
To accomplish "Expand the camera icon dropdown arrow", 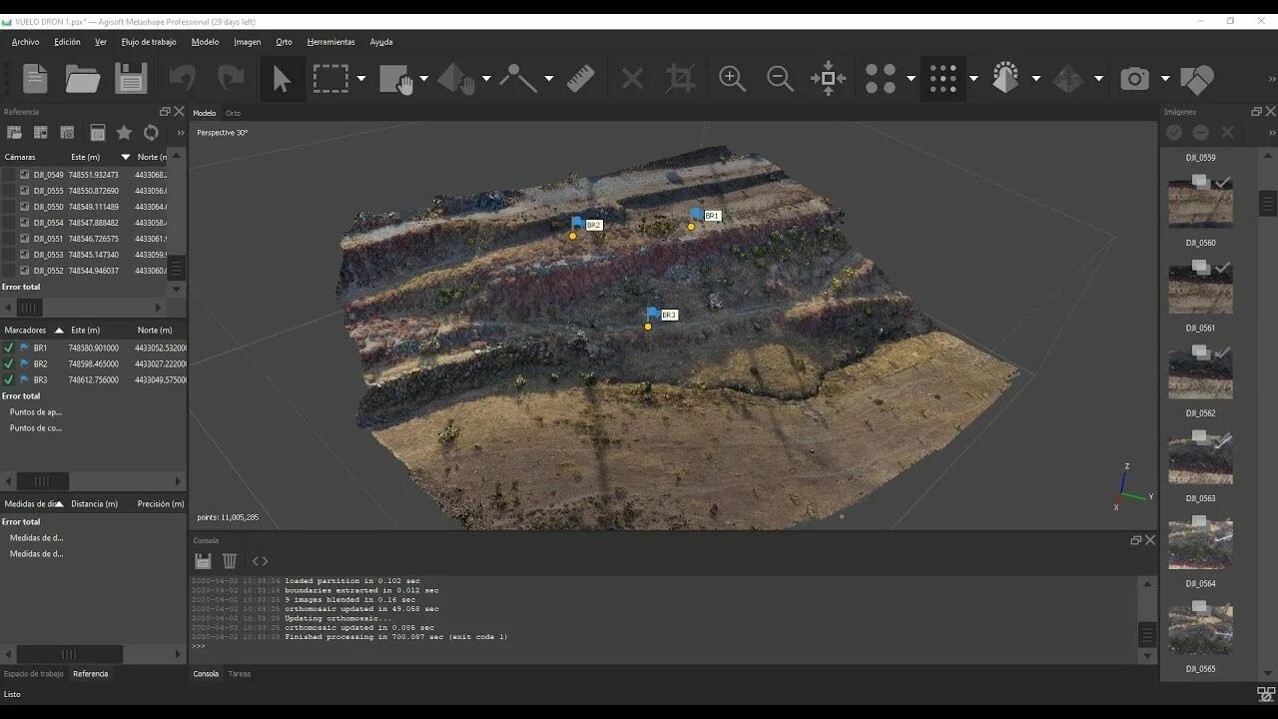I will (x=1165, y=78).
